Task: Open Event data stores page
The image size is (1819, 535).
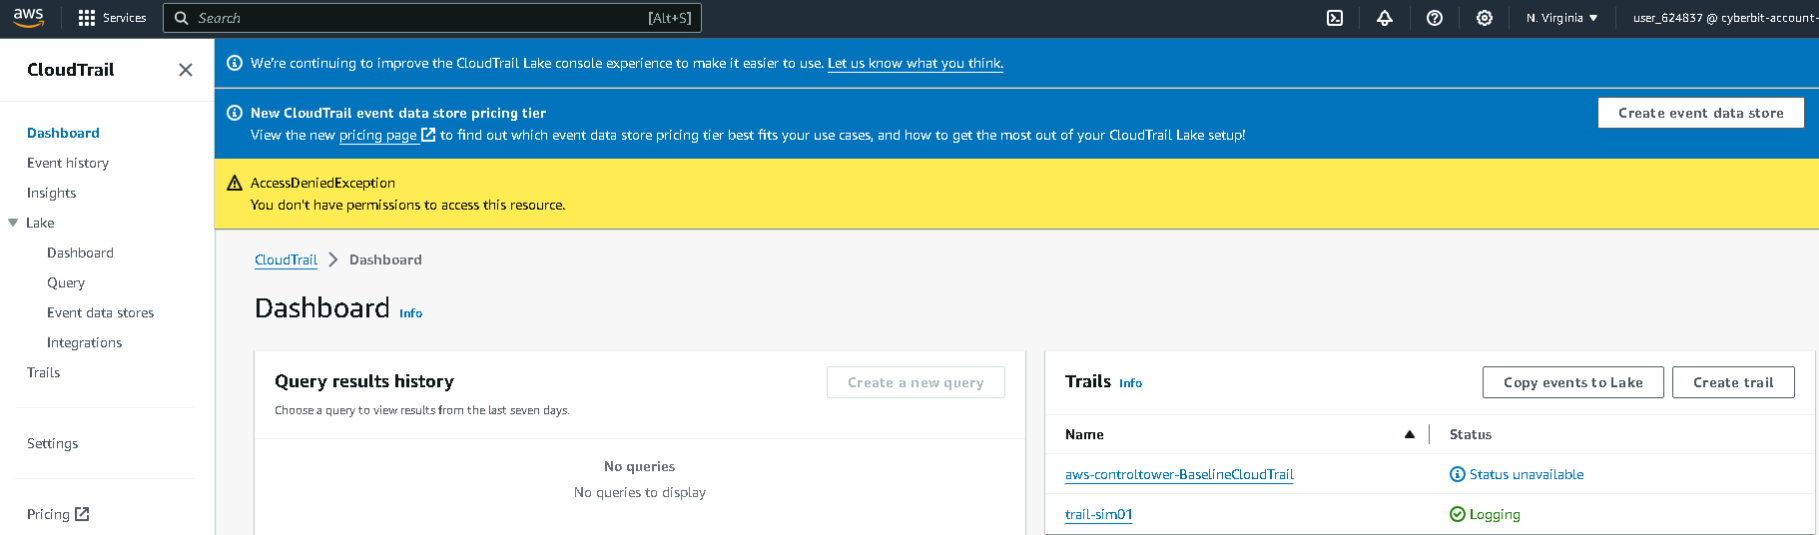Action: point(100,313)
